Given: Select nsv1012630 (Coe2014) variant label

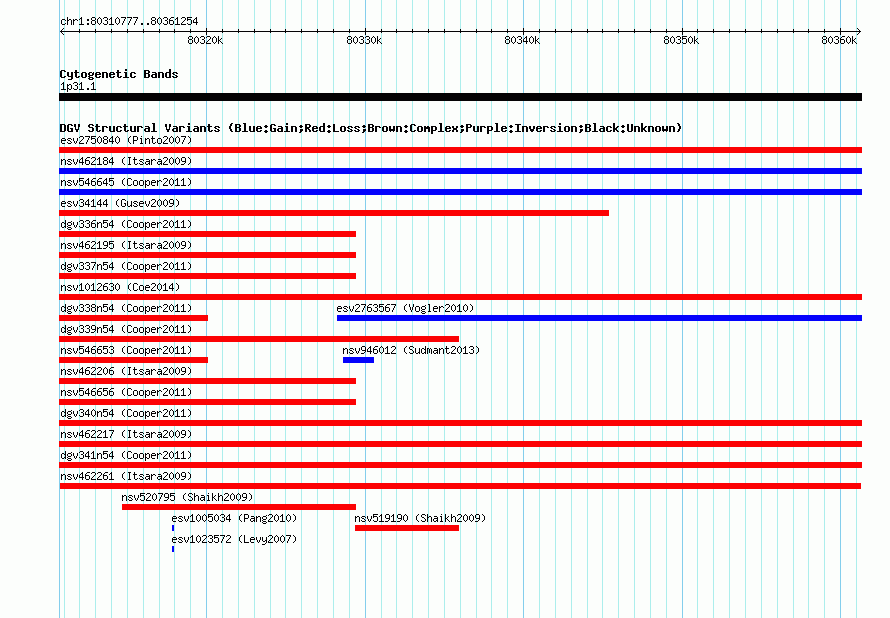Looking at the screenshot, I should (x=120, y=287).
